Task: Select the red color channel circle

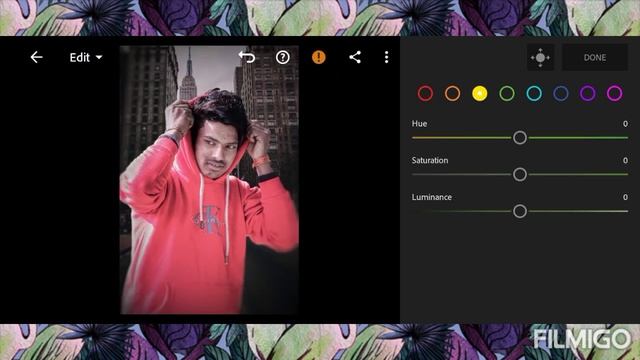Action: pos(425,93)
